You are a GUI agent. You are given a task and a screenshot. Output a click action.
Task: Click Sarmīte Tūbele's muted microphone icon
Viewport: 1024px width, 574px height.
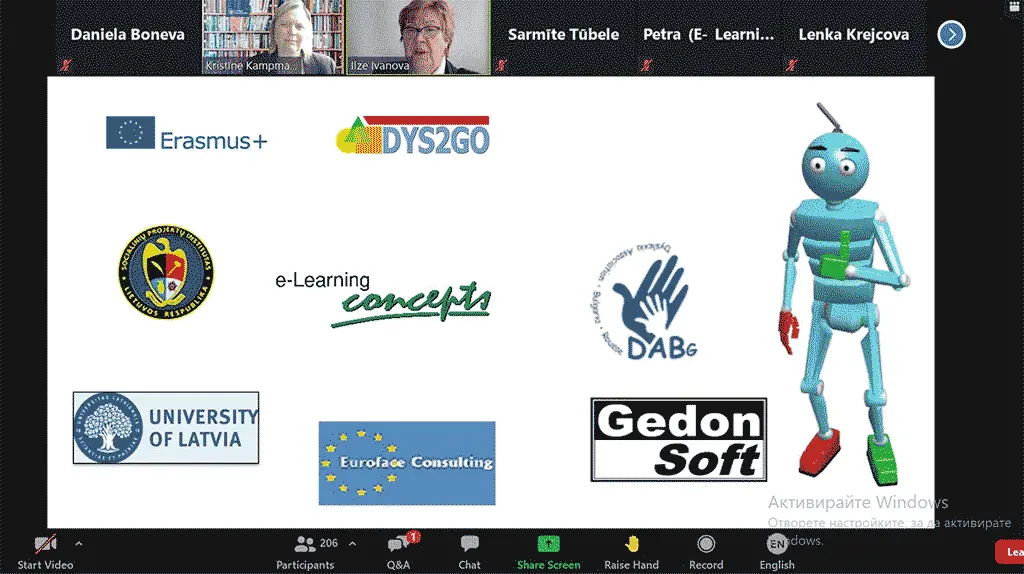tap(501, 65)
